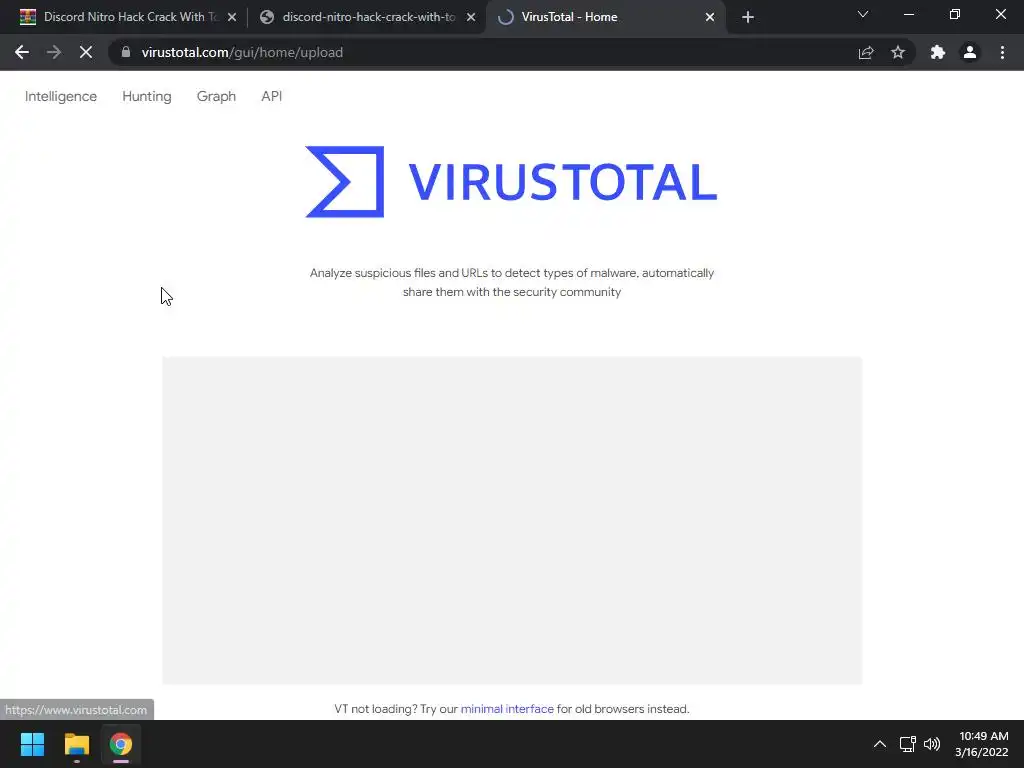Open the Windows Start menu
1024x768 pixels.
pyautogui.click(x=32, y=744)
